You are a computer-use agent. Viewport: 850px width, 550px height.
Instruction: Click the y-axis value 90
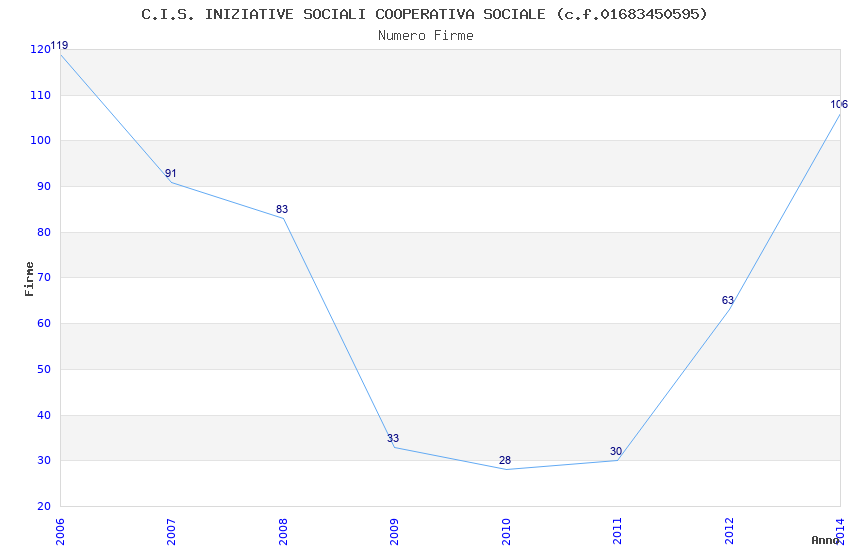pos(43,186)
